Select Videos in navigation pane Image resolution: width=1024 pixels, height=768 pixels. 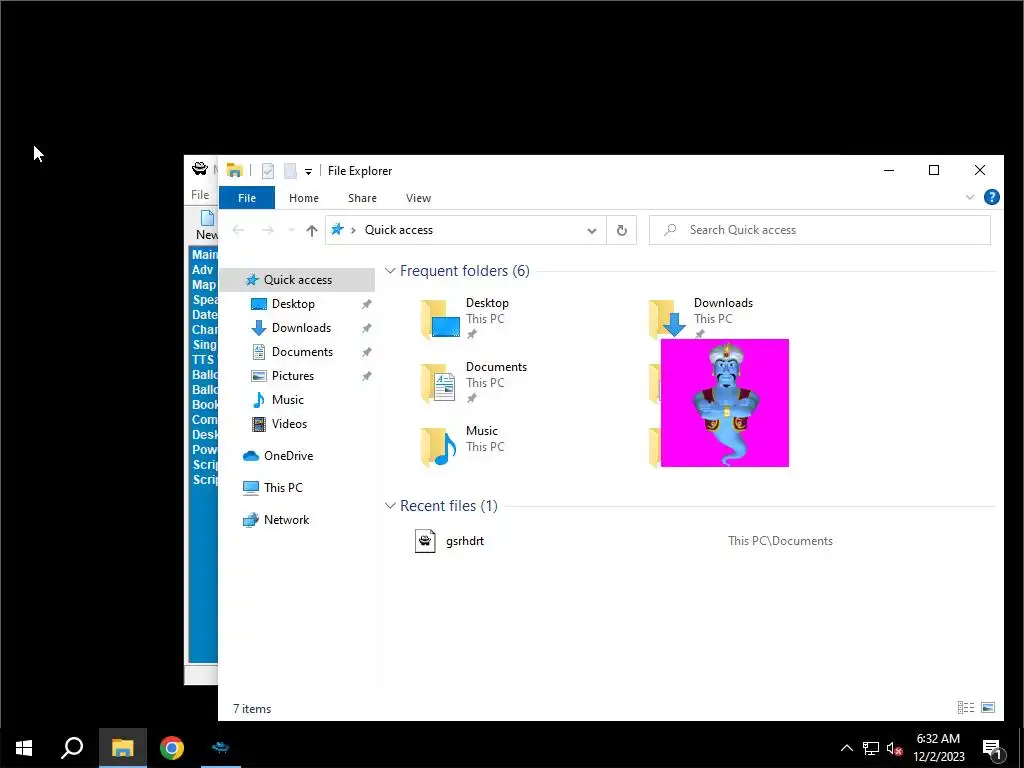point(289,424)
